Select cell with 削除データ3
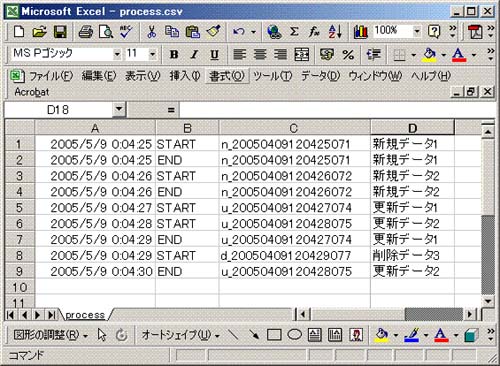500x366 pixels. coord(412,255)
